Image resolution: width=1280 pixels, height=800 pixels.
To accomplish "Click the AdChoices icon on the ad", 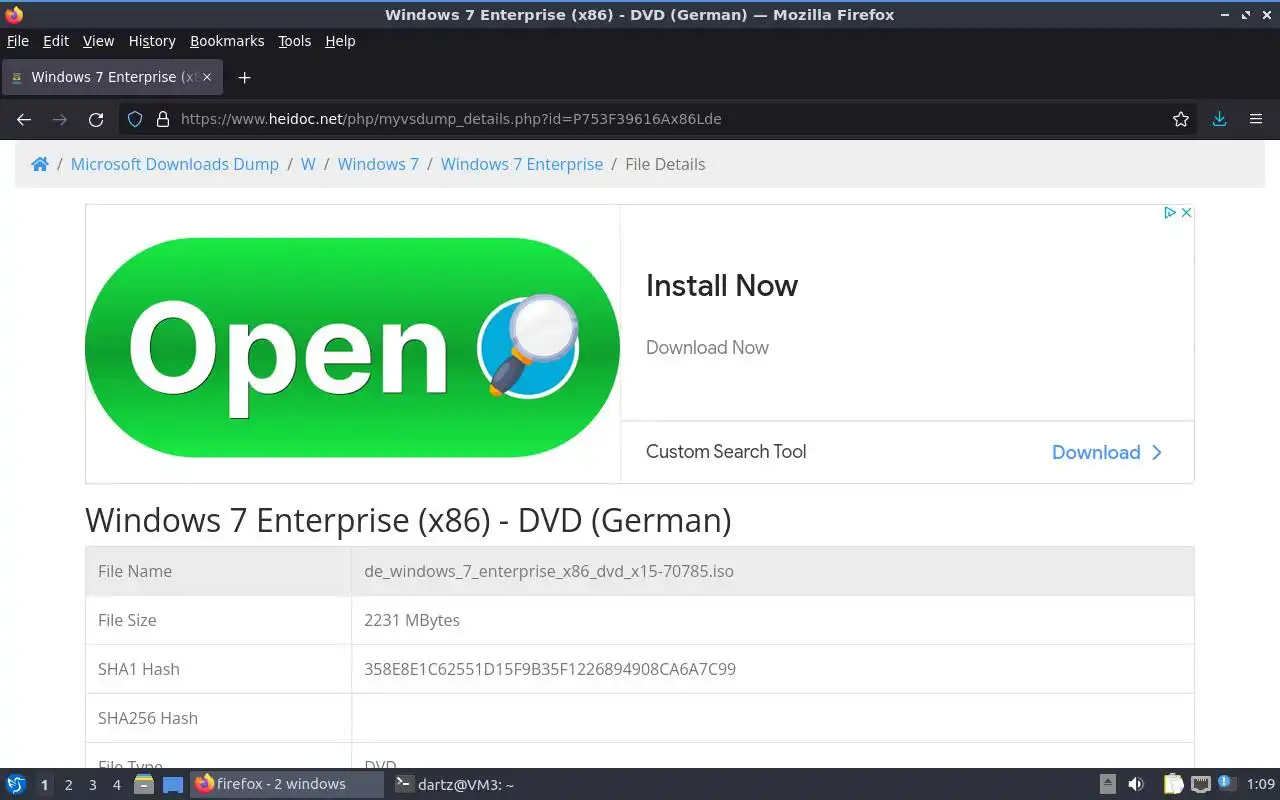I will [x=1169, y=213].
